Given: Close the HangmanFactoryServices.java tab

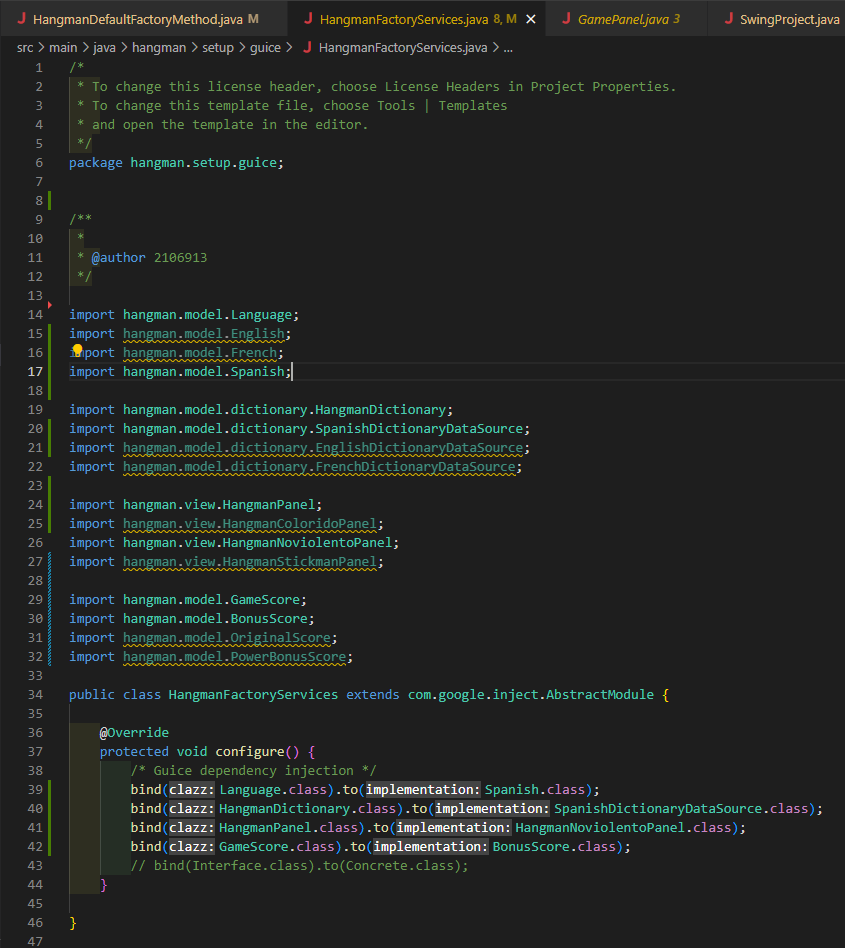Looking at the screenshot, I should pyautogui.click(x=531, y=17).
